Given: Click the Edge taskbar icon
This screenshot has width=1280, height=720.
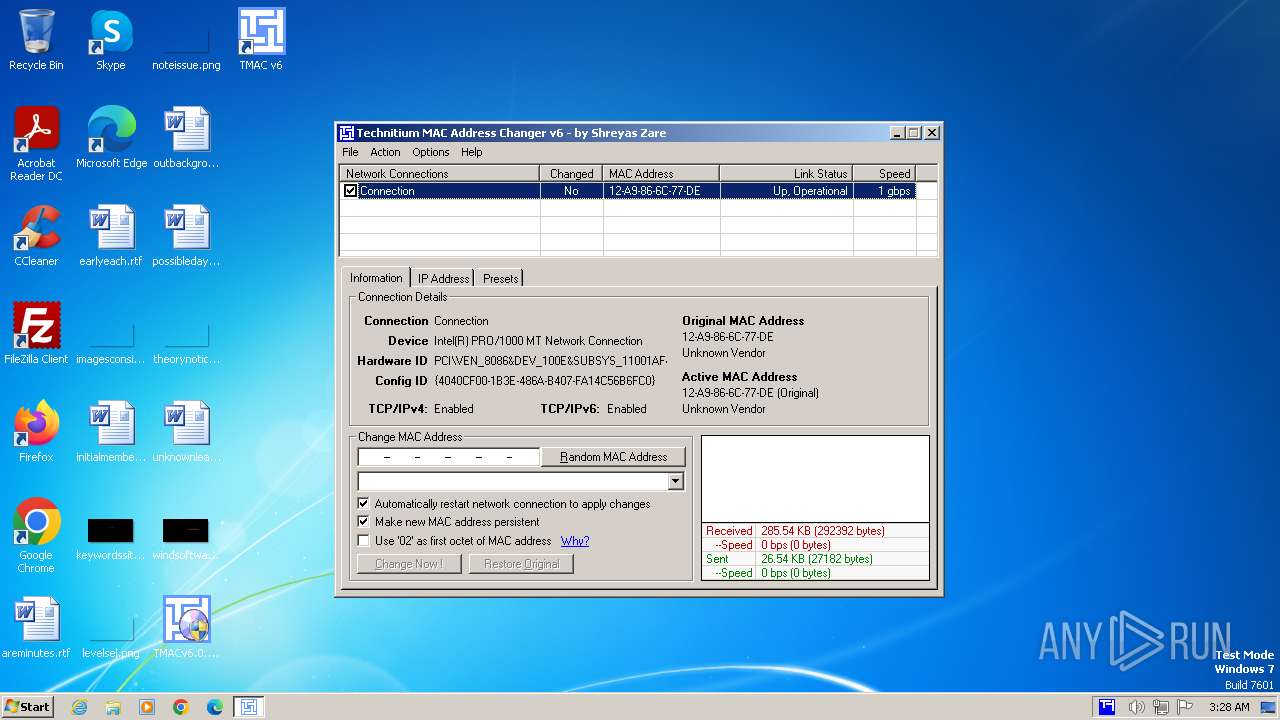Looking at the screenshot, I should [215, 707].
